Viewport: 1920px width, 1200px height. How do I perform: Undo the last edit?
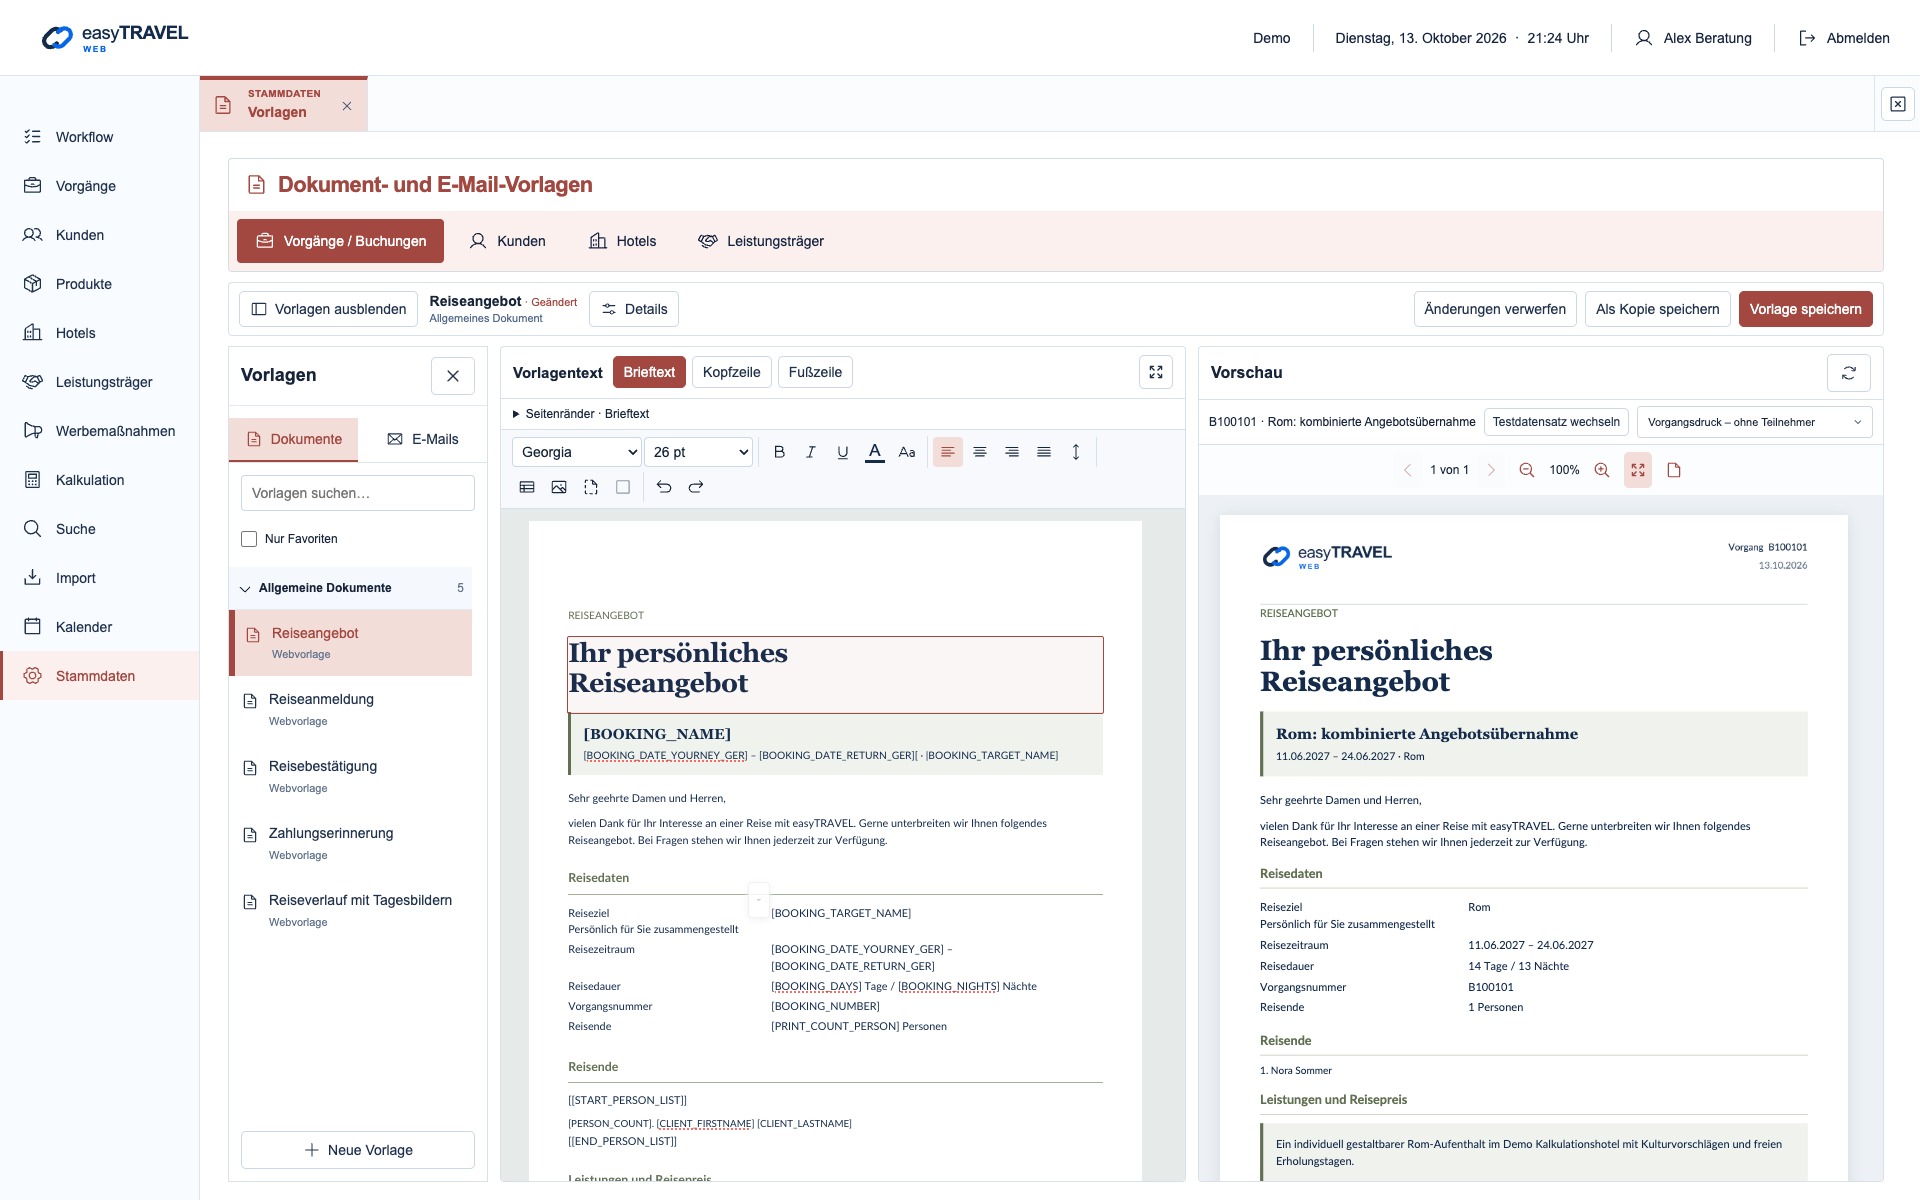click(664, 487)
